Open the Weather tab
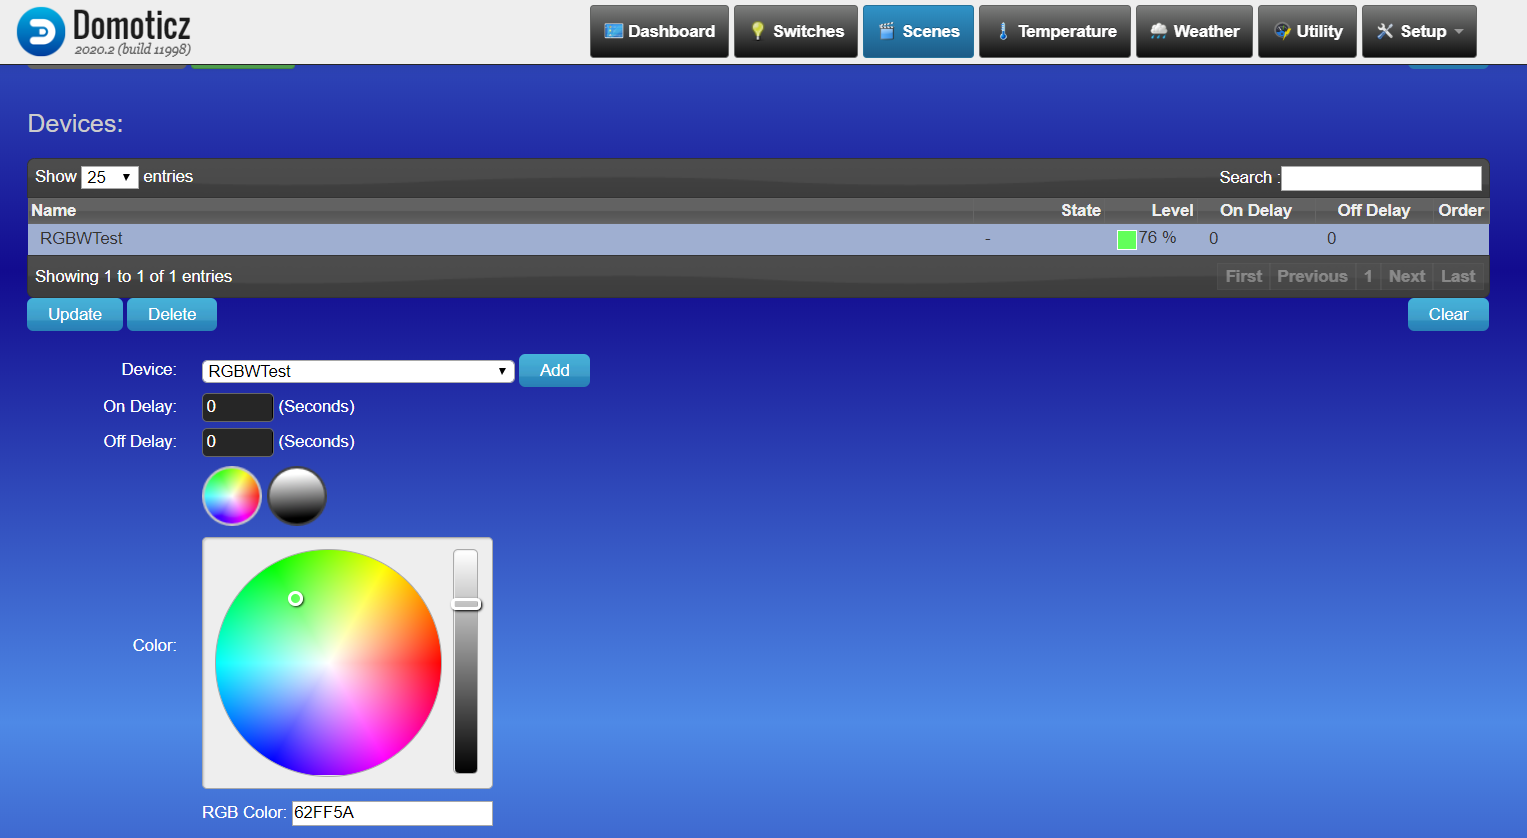The image size is (1527, 838). click(1194, 31)
